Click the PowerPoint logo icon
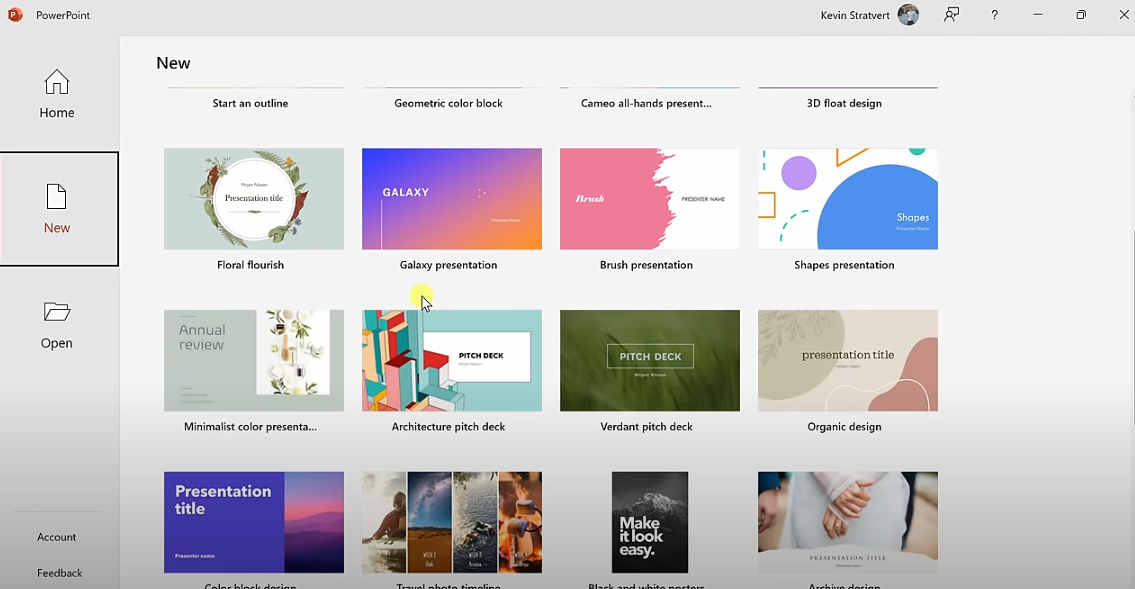 [15, 14]
